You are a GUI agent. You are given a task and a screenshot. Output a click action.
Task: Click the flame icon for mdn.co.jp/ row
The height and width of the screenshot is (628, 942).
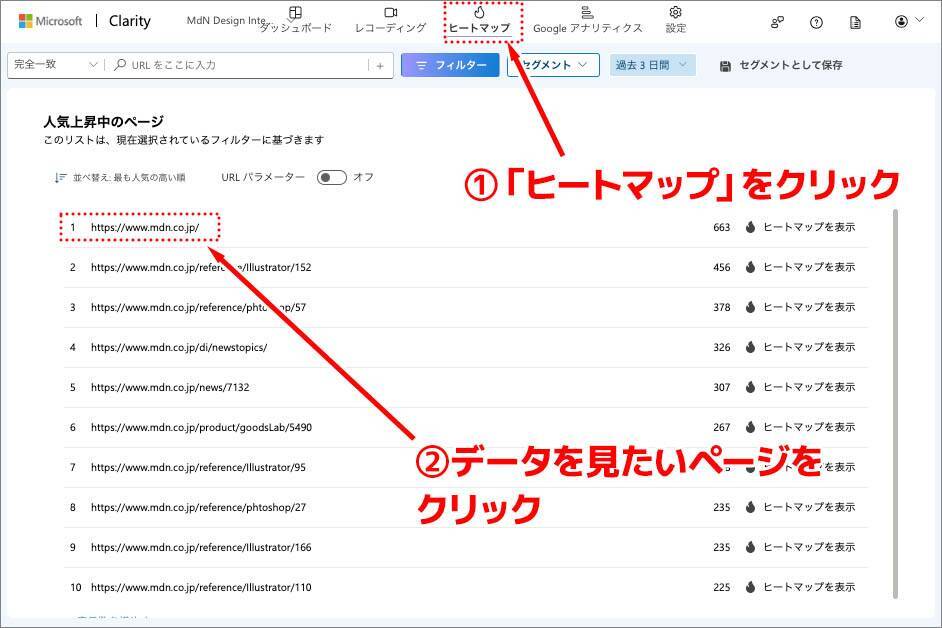(x=750, y=227)
